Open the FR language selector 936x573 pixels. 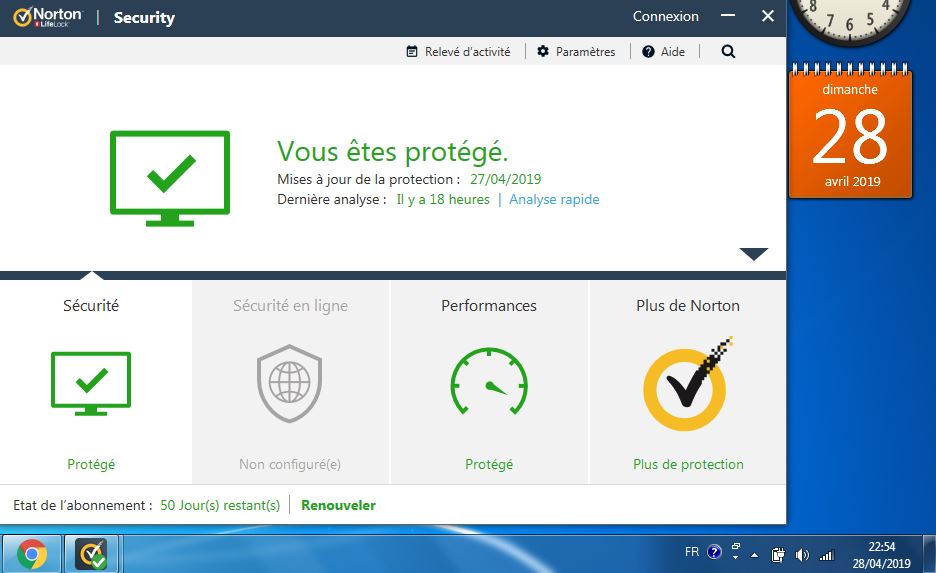point(692,552)
